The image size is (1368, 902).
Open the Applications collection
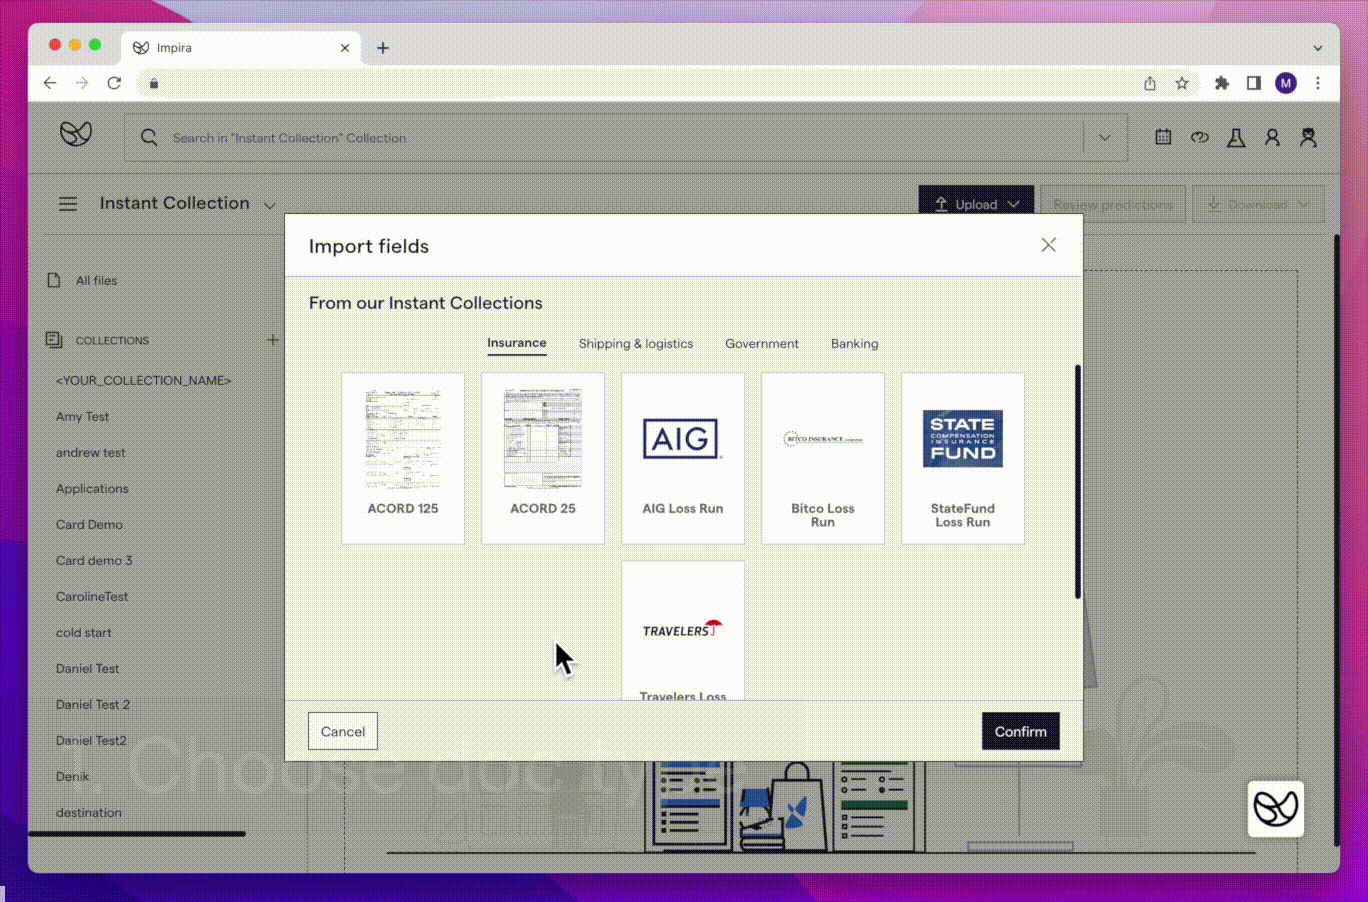tap(92, 488)
